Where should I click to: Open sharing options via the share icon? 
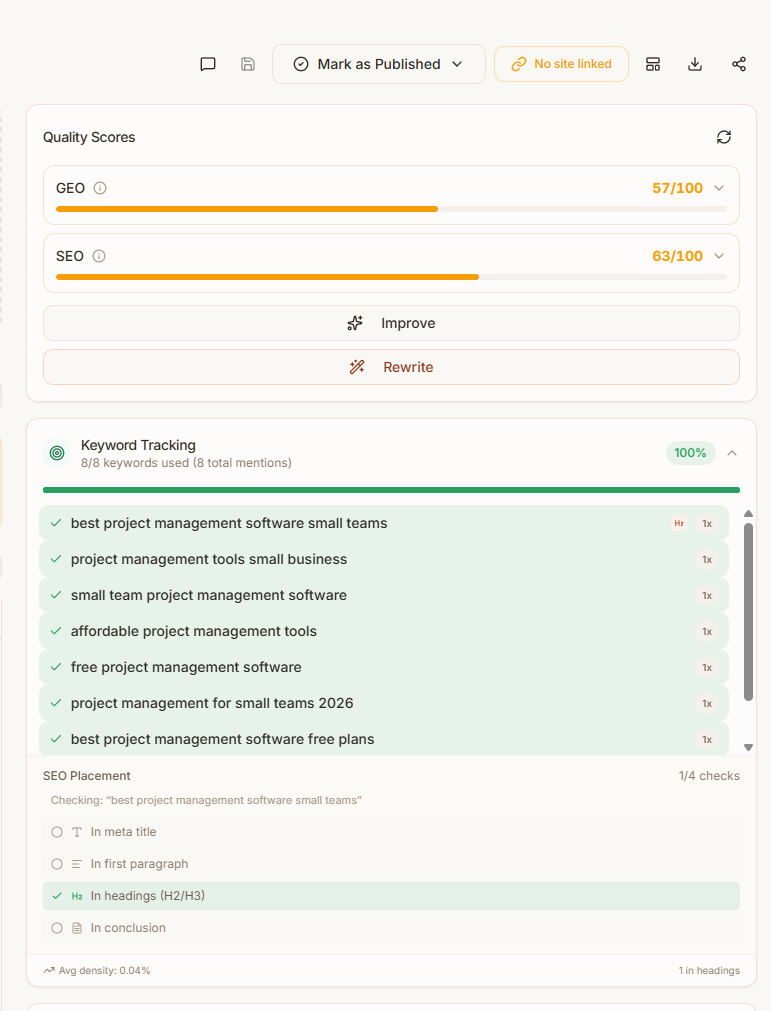pos(738,63)
